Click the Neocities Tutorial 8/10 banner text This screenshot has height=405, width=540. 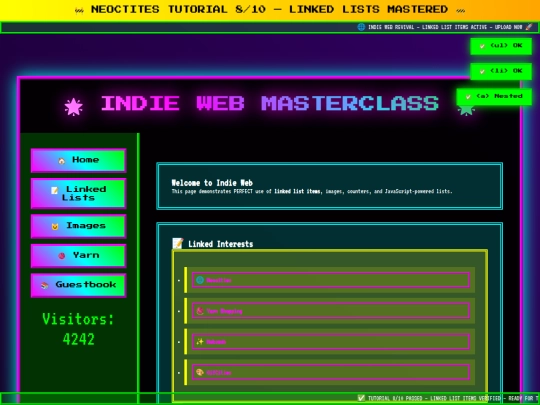click(x=270, y=9)
